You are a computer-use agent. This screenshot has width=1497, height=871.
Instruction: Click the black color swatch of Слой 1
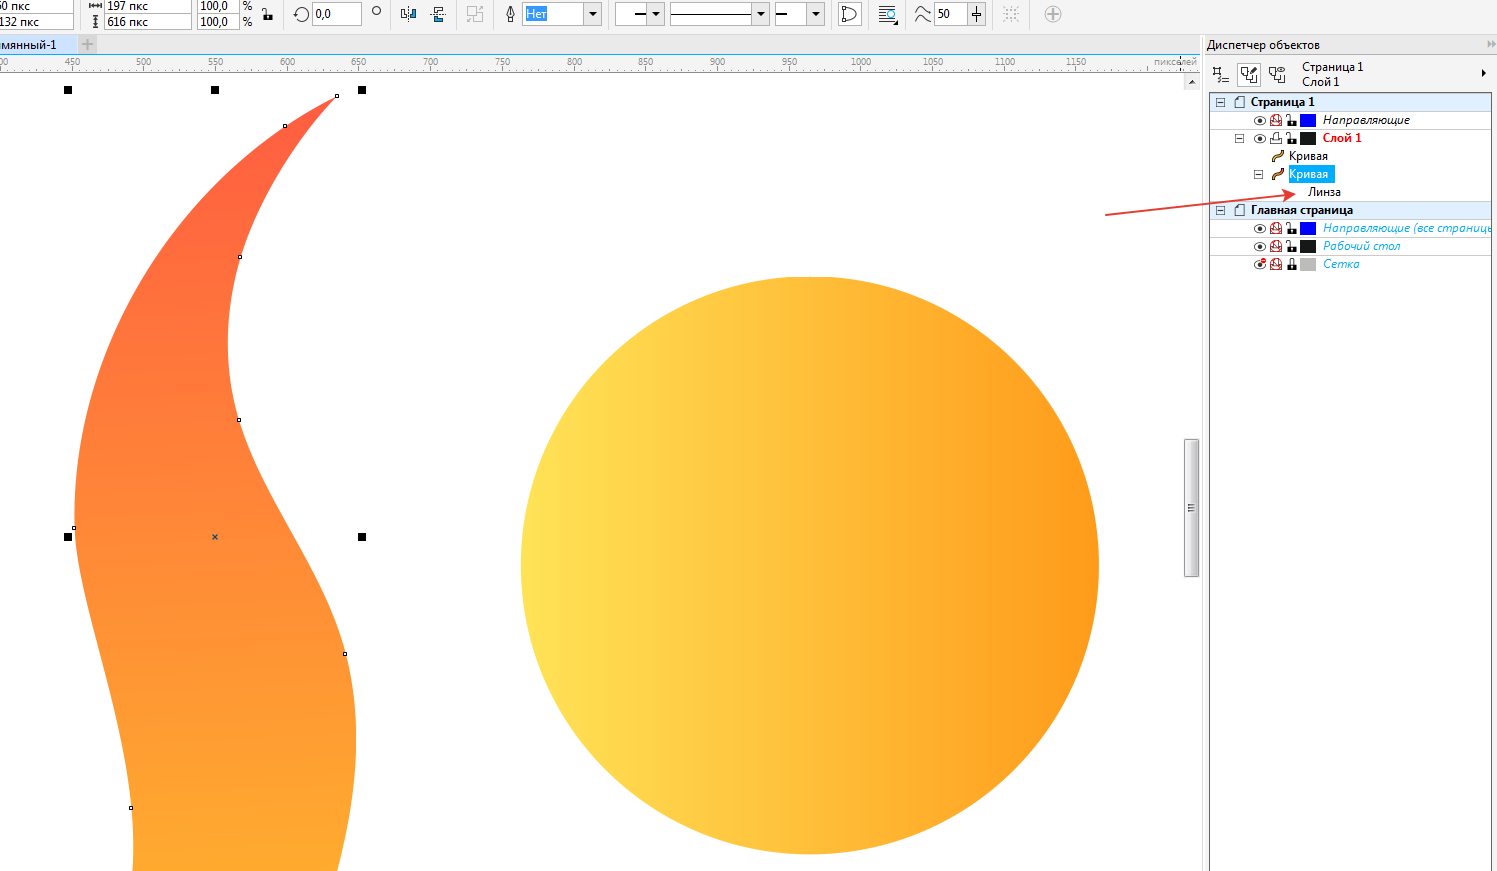tap(1308, 138)
